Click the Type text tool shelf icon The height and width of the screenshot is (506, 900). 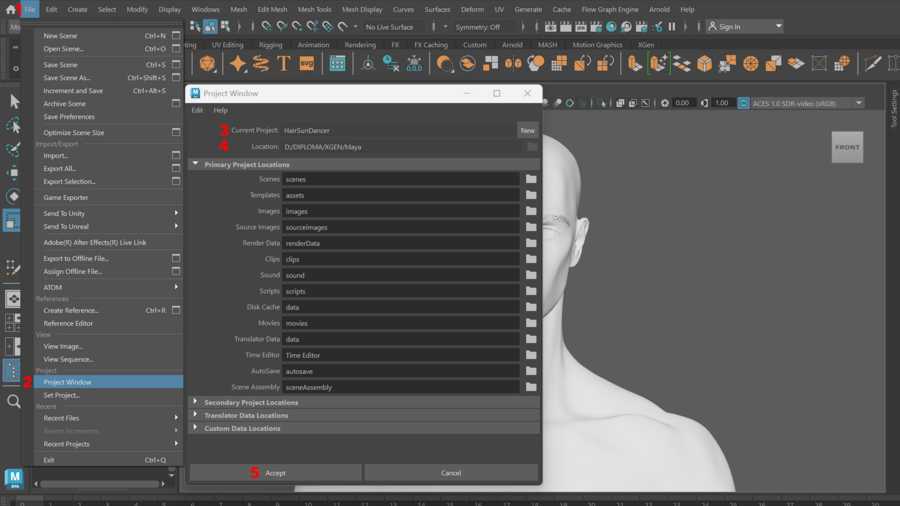(x=283, y=63)
